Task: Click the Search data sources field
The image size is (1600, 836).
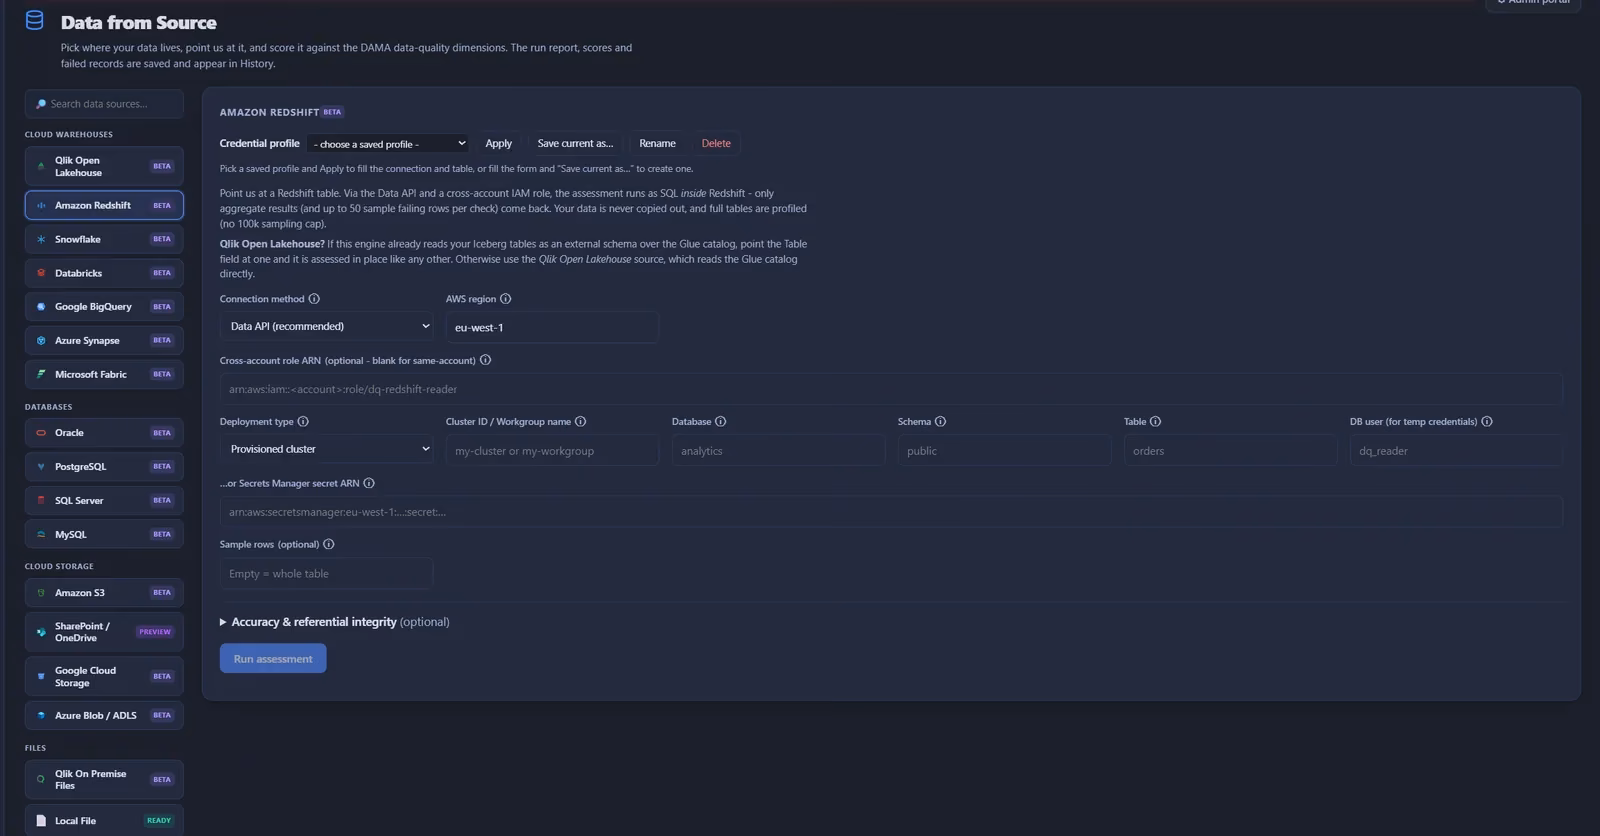Action: (104, 104)
